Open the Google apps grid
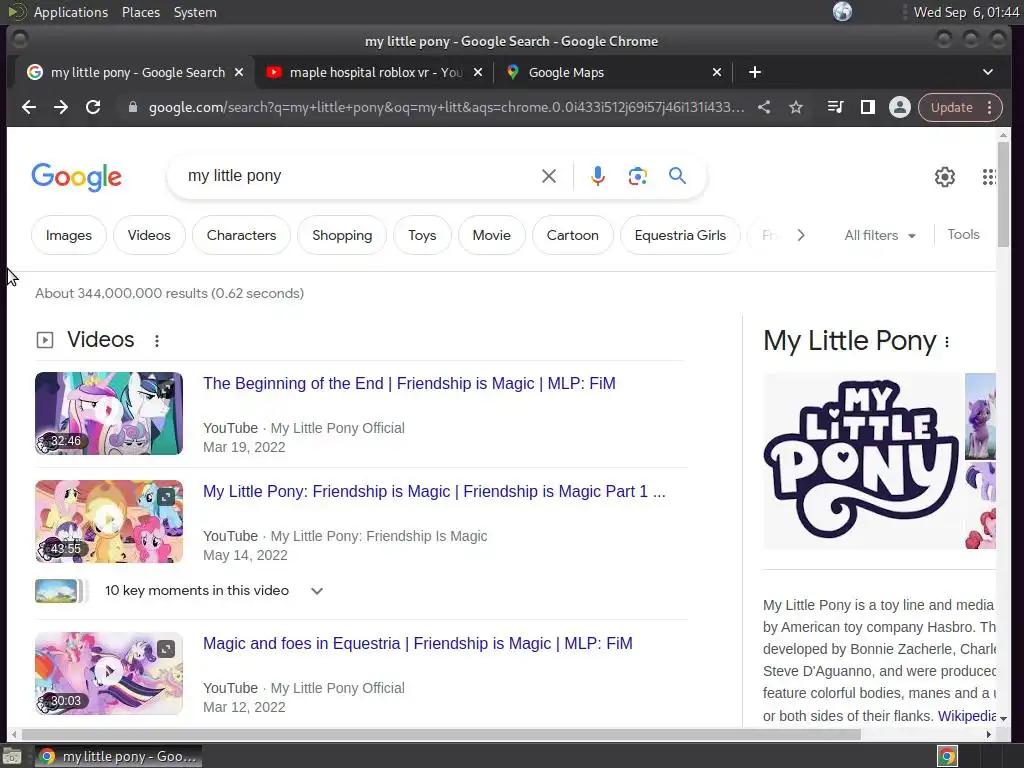 (989, 176)
